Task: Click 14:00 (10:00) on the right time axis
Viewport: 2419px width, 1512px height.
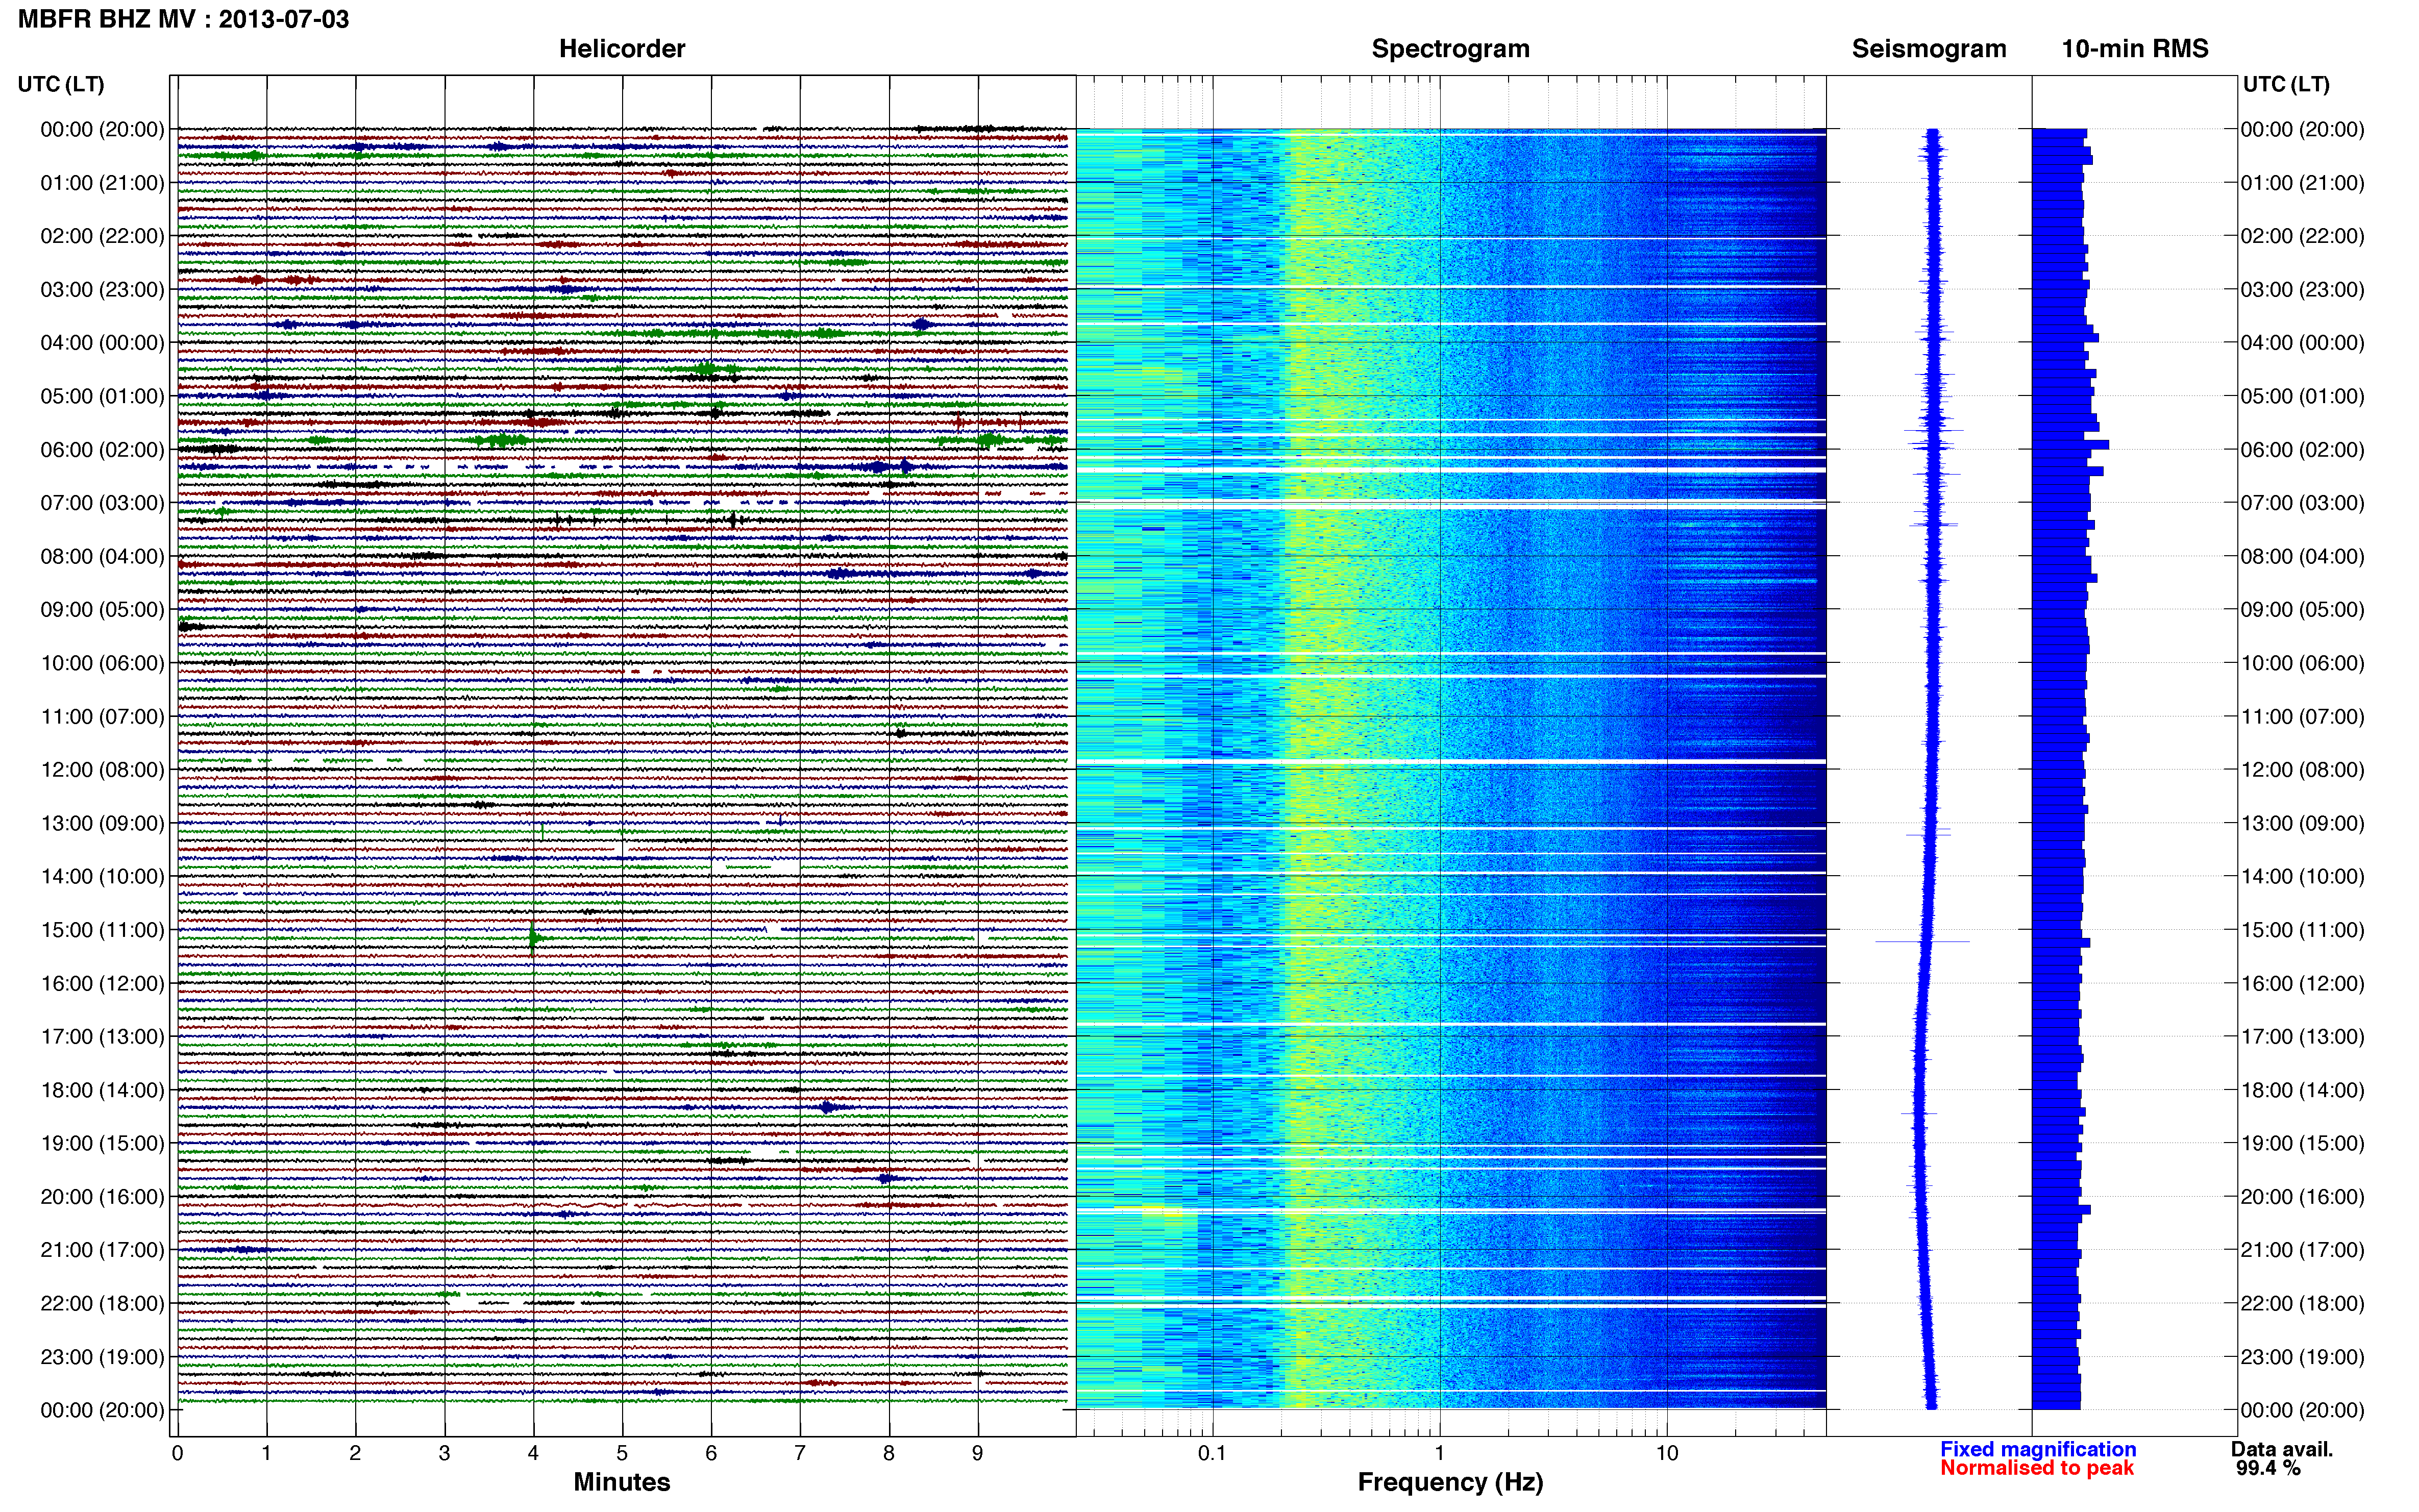Action: point(2303,877)
